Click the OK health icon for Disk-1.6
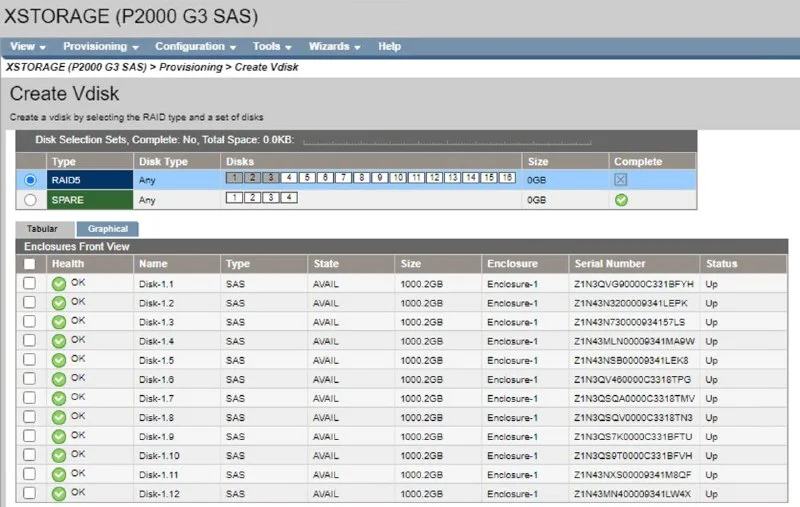Screen dimensions: 800x507 pos(59,379)
